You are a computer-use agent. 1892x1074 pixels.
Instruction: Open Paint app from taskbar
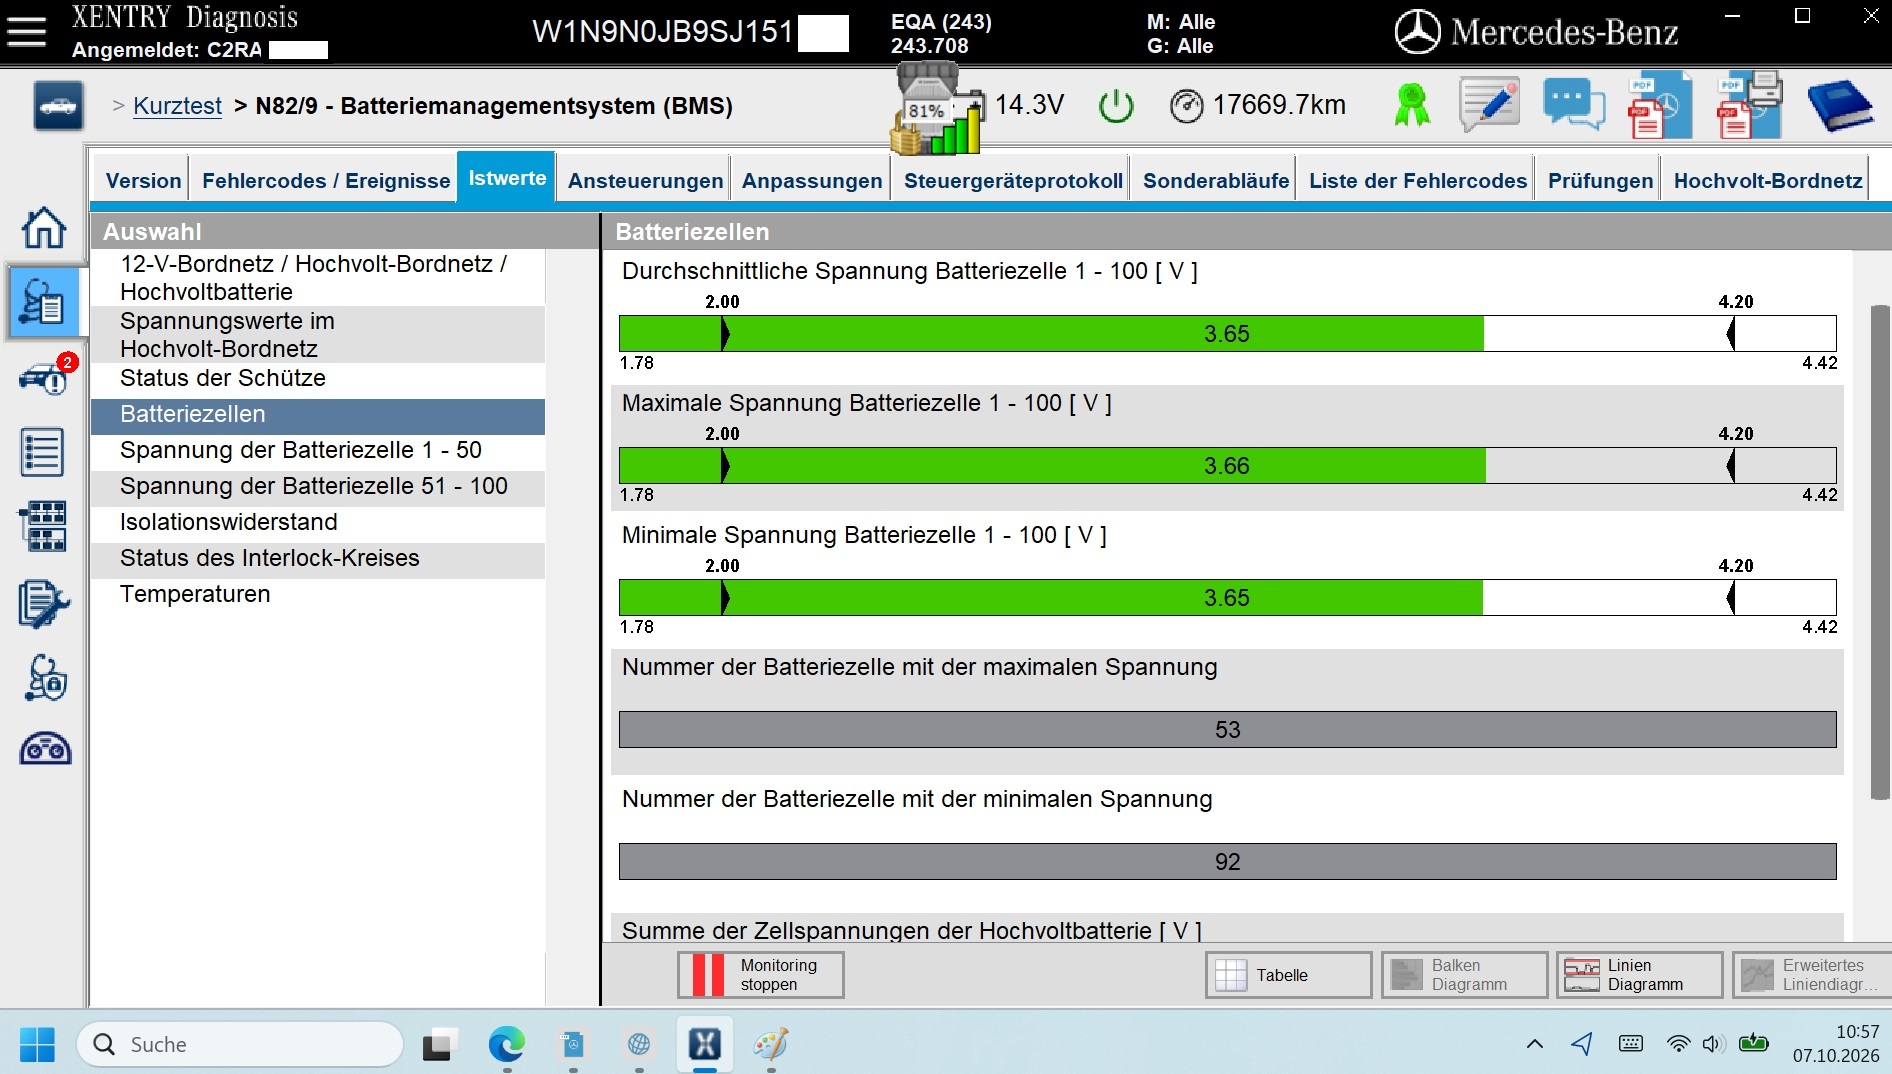click(771, 1045)
